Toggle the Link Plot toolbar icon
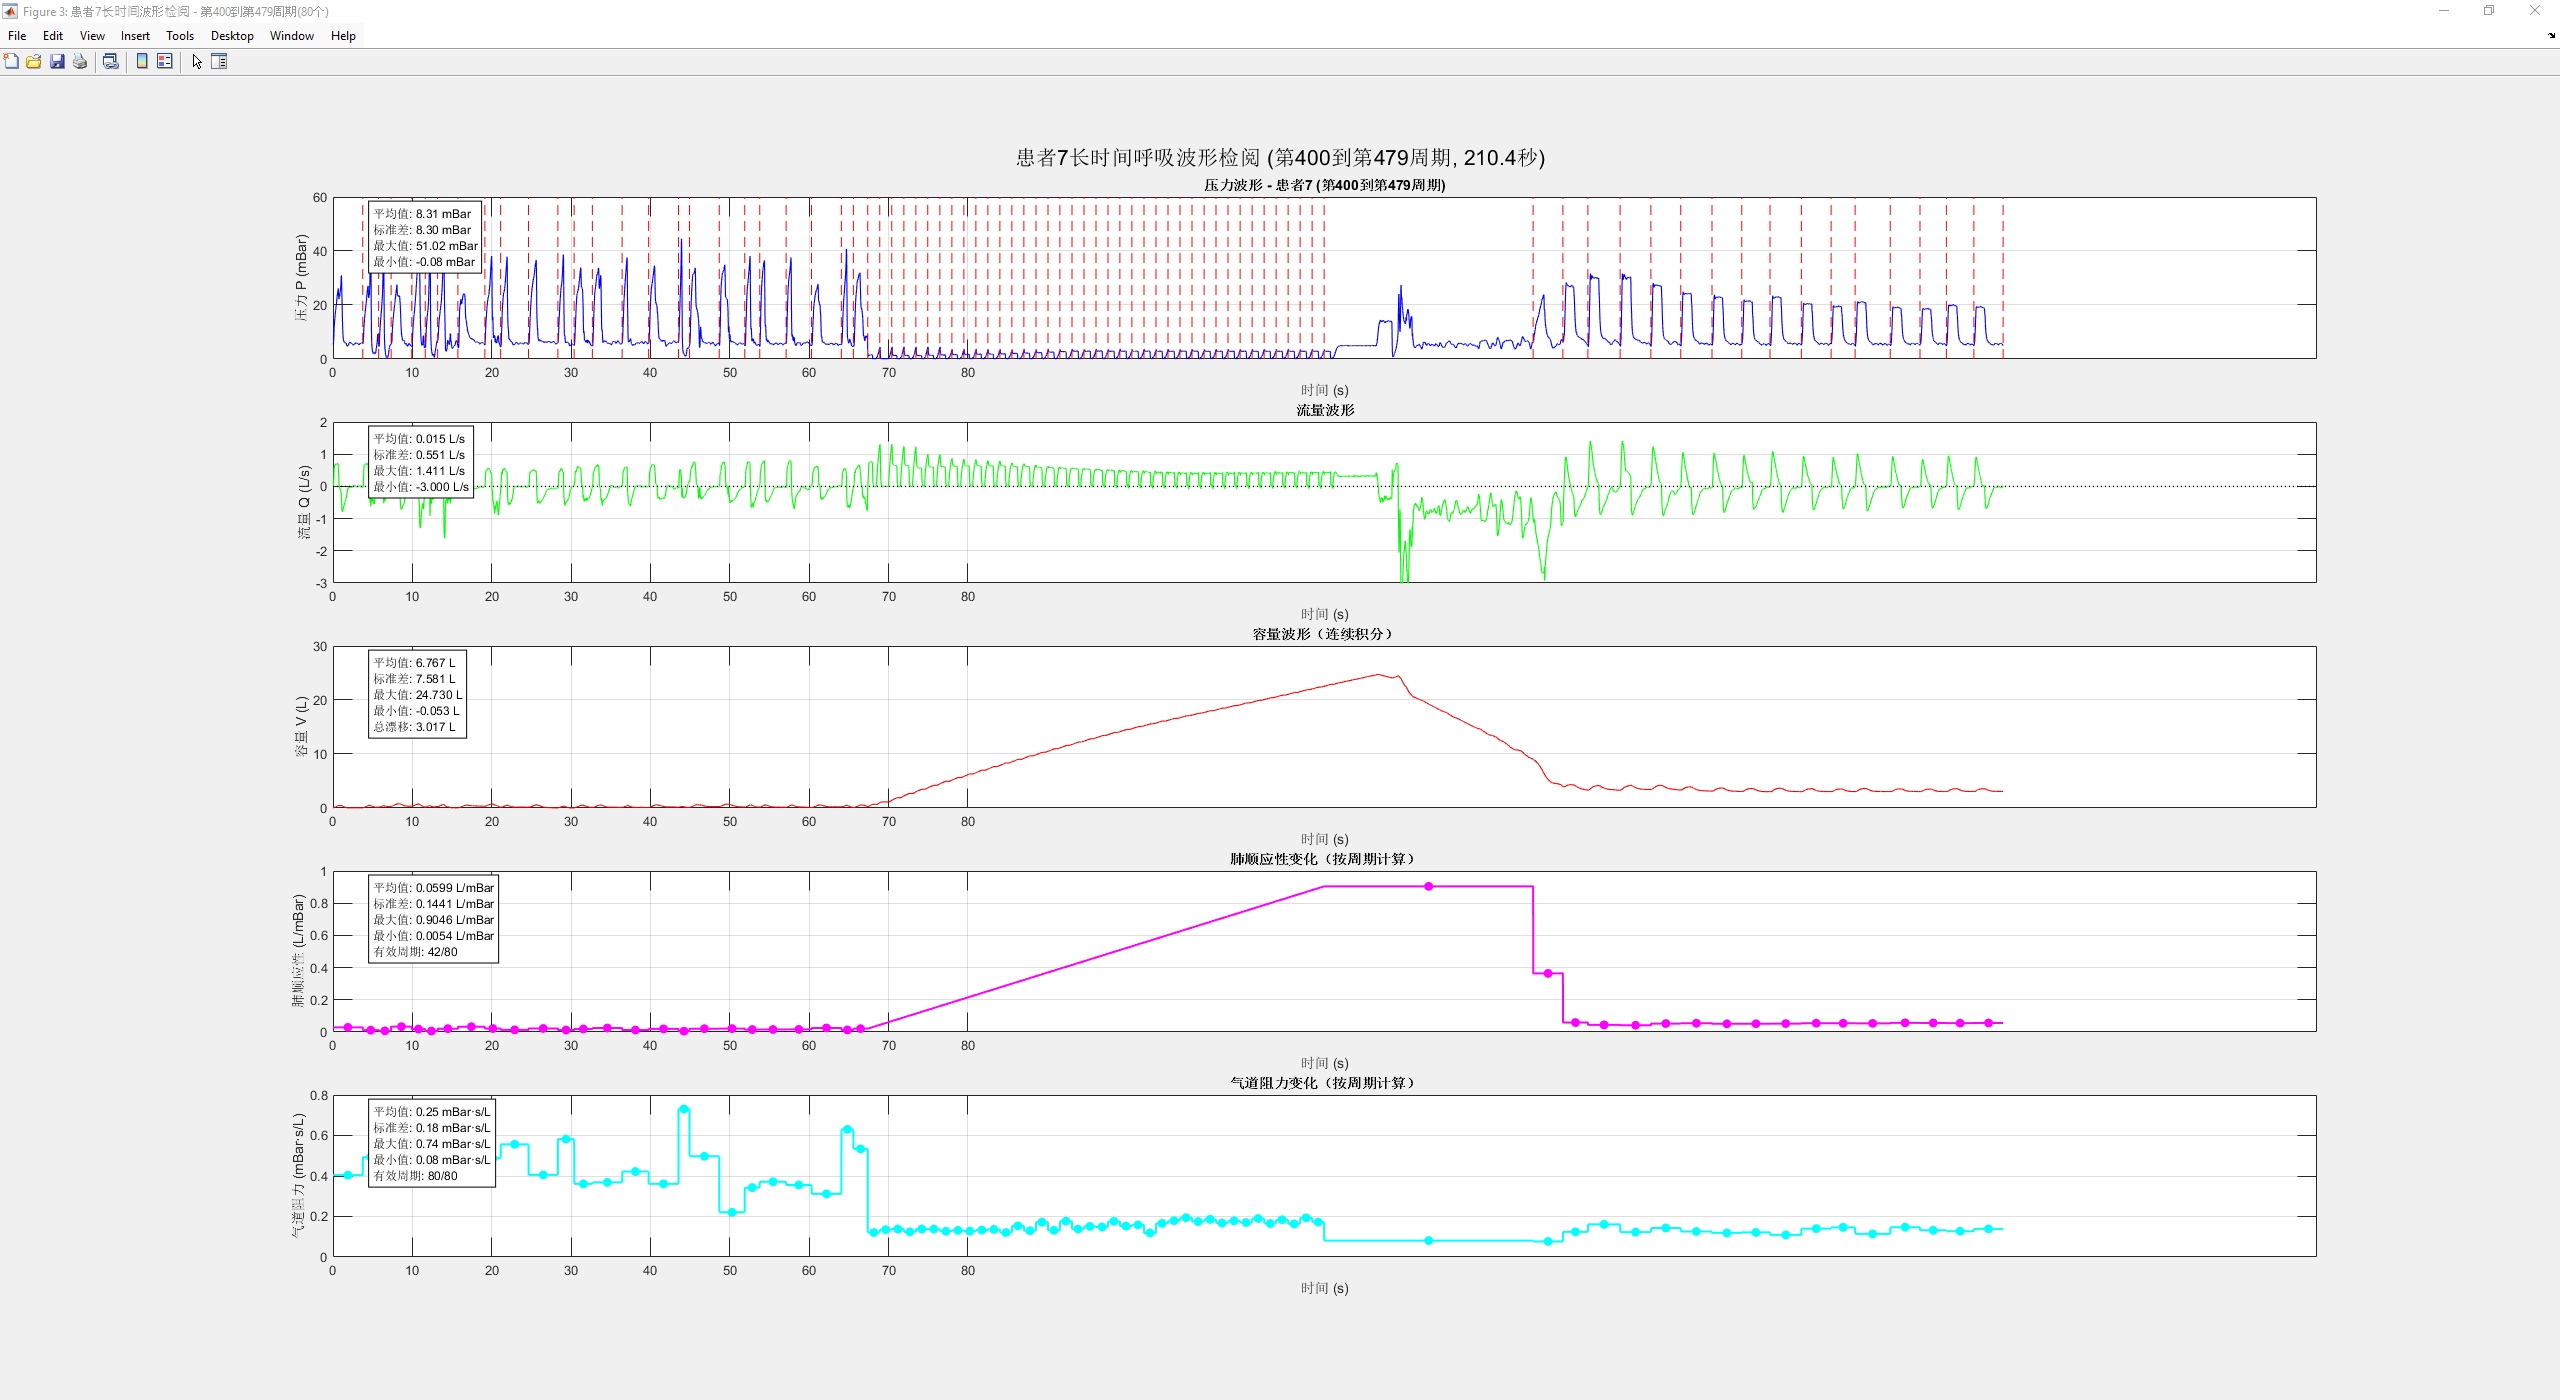The image size is (2560, 1400). [111, 61]
